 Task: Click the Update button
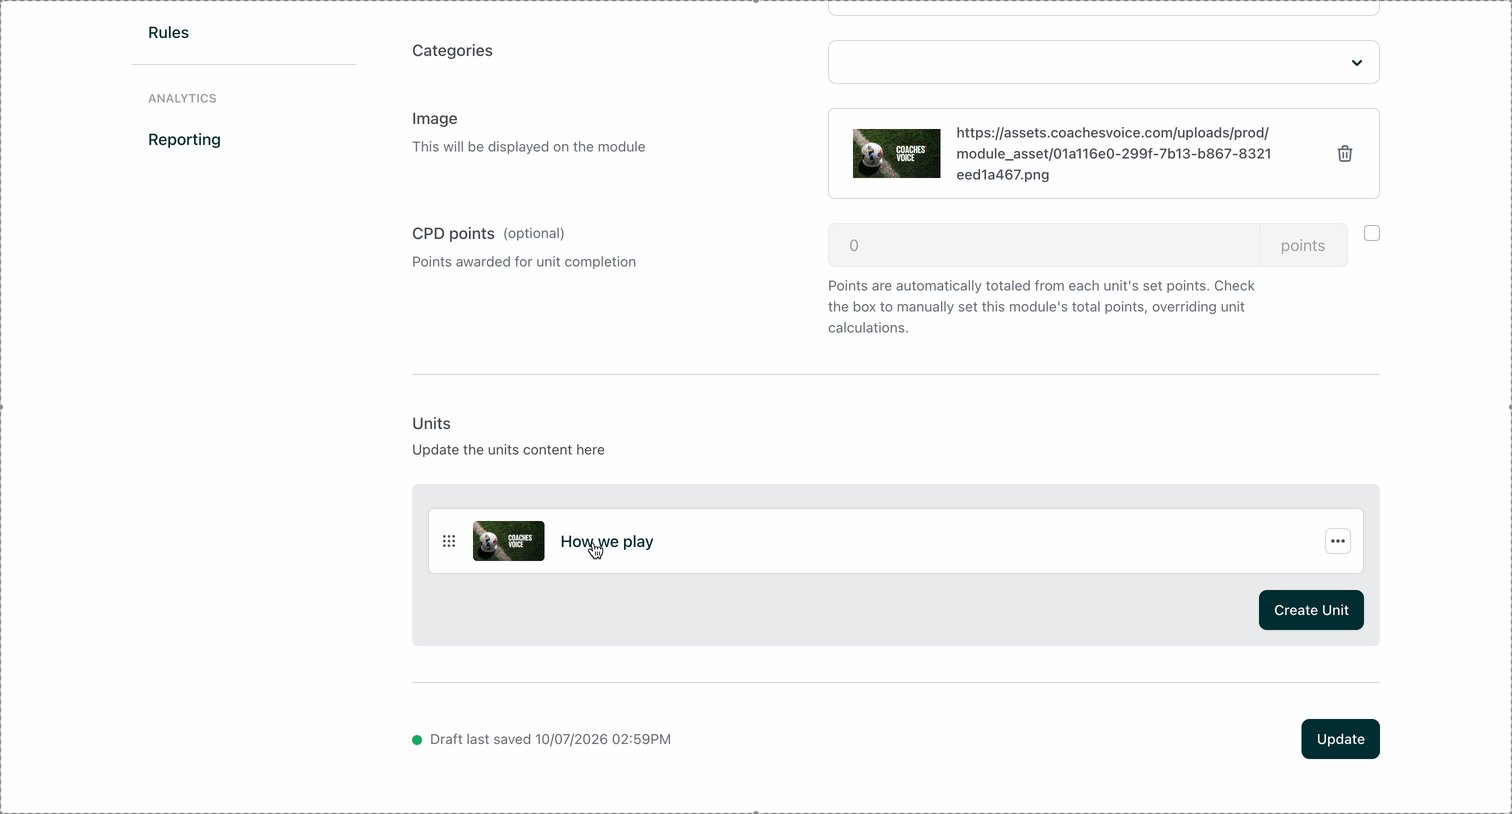pyautogui.click(x=1340, y=739)
